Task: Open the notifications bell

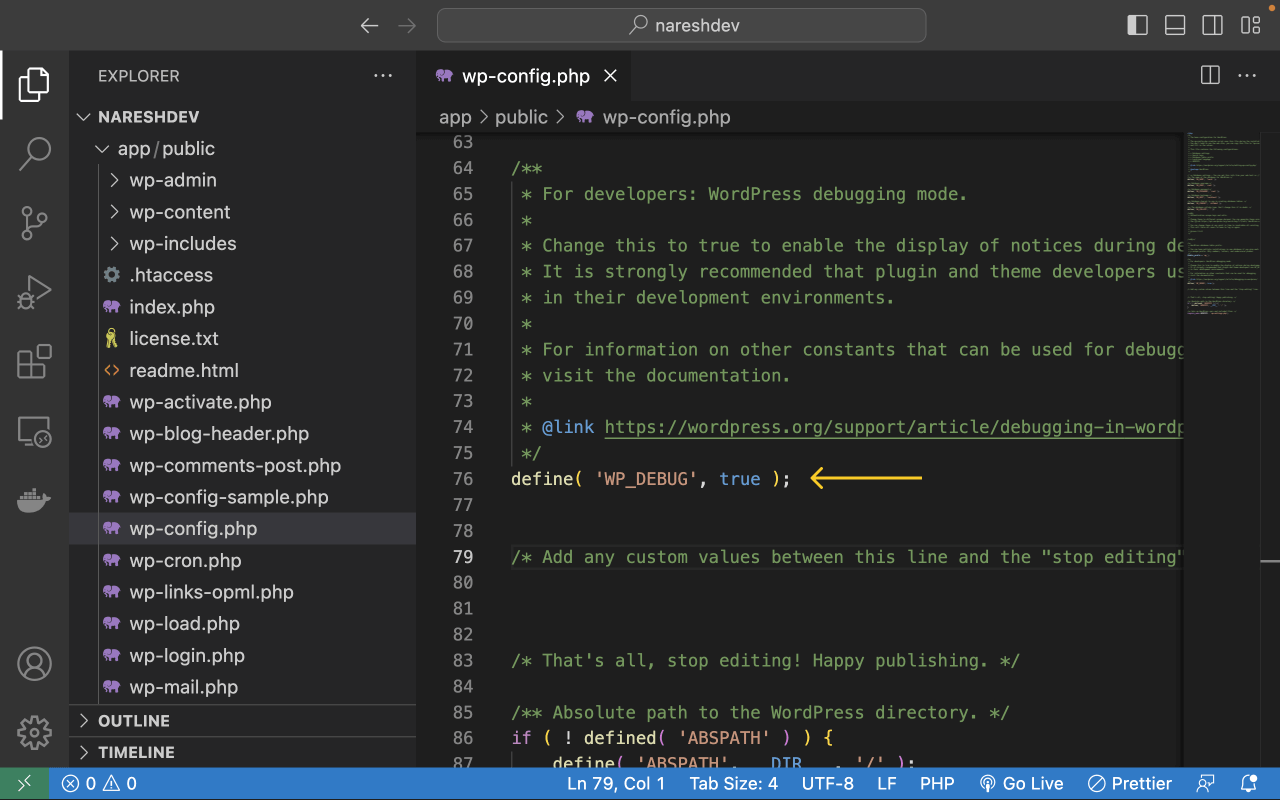Action: click(x=1248, y=784)
